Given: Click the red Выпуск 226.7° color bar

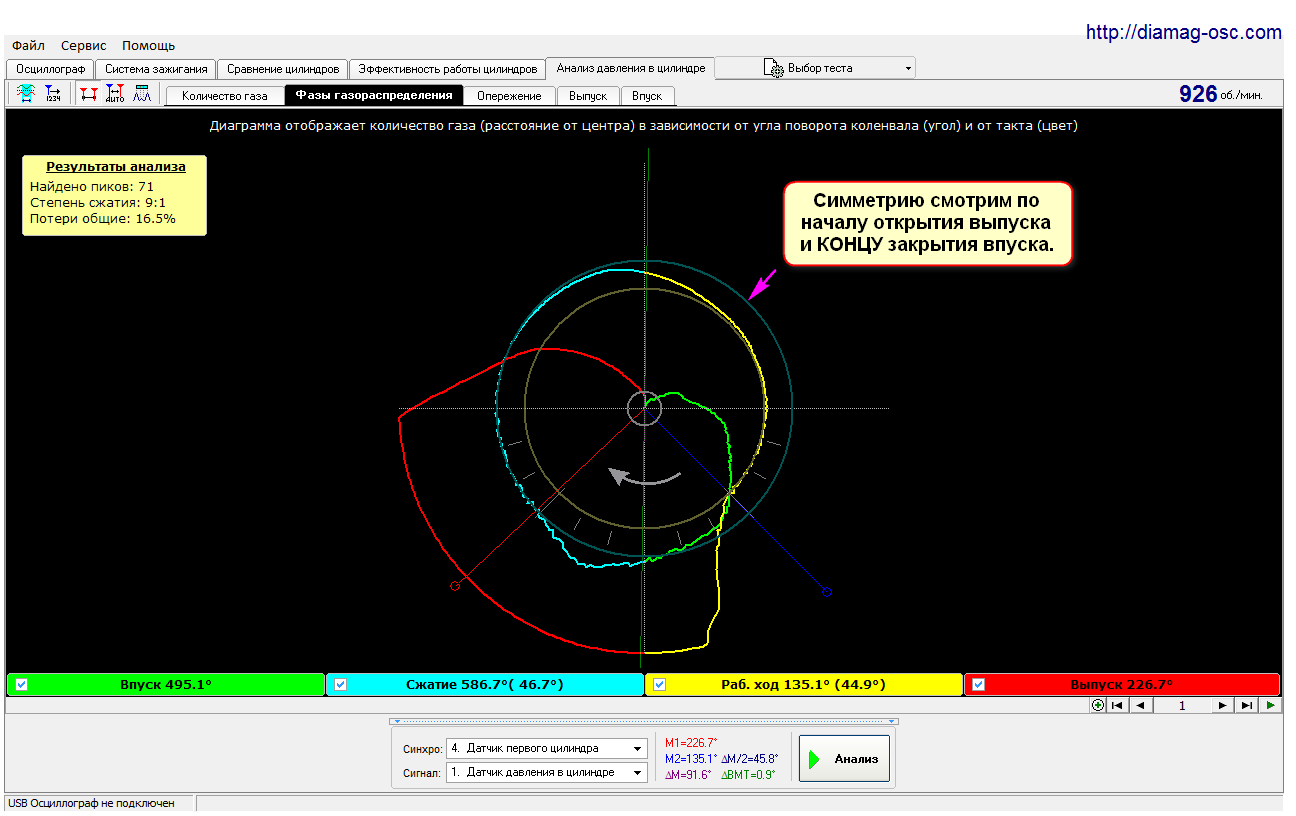Looking at the screenshot, I should click(x=1122, y=685).
